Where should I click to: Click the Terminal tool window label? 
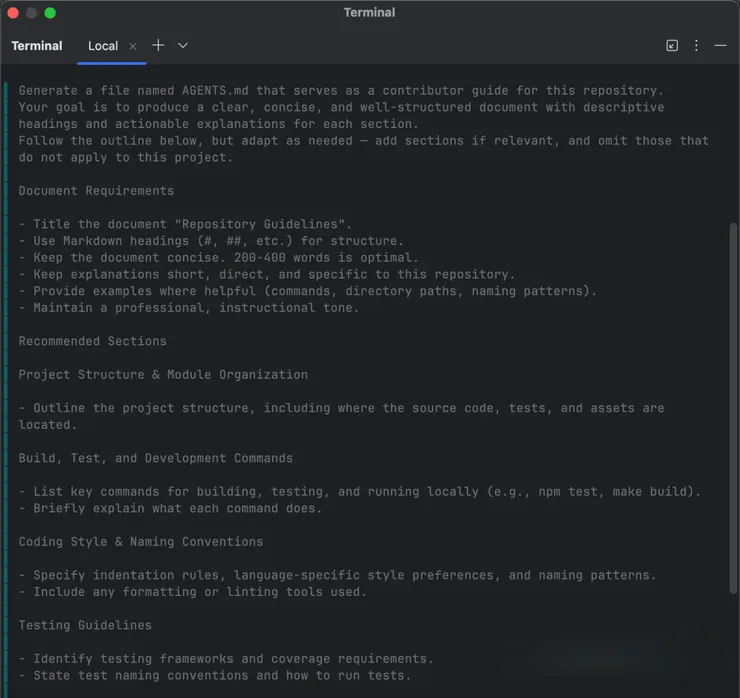[37, 46]
